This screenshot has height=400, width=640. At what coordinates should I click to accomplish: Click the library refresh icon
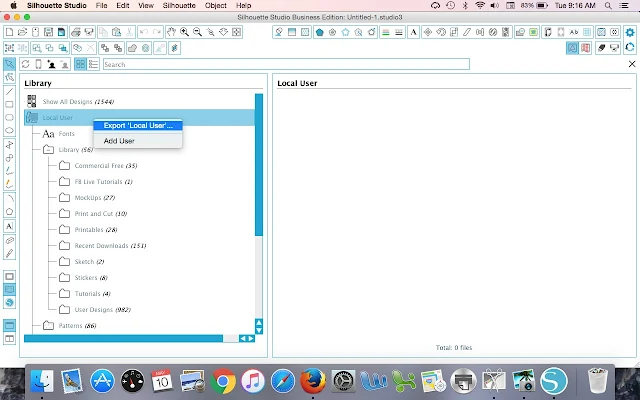(x=25, y=64)
